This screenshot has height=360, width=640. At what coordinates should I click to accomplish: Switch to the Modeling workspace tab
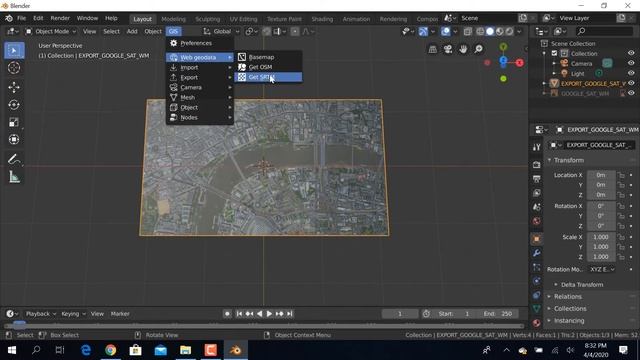pos(173,19)
